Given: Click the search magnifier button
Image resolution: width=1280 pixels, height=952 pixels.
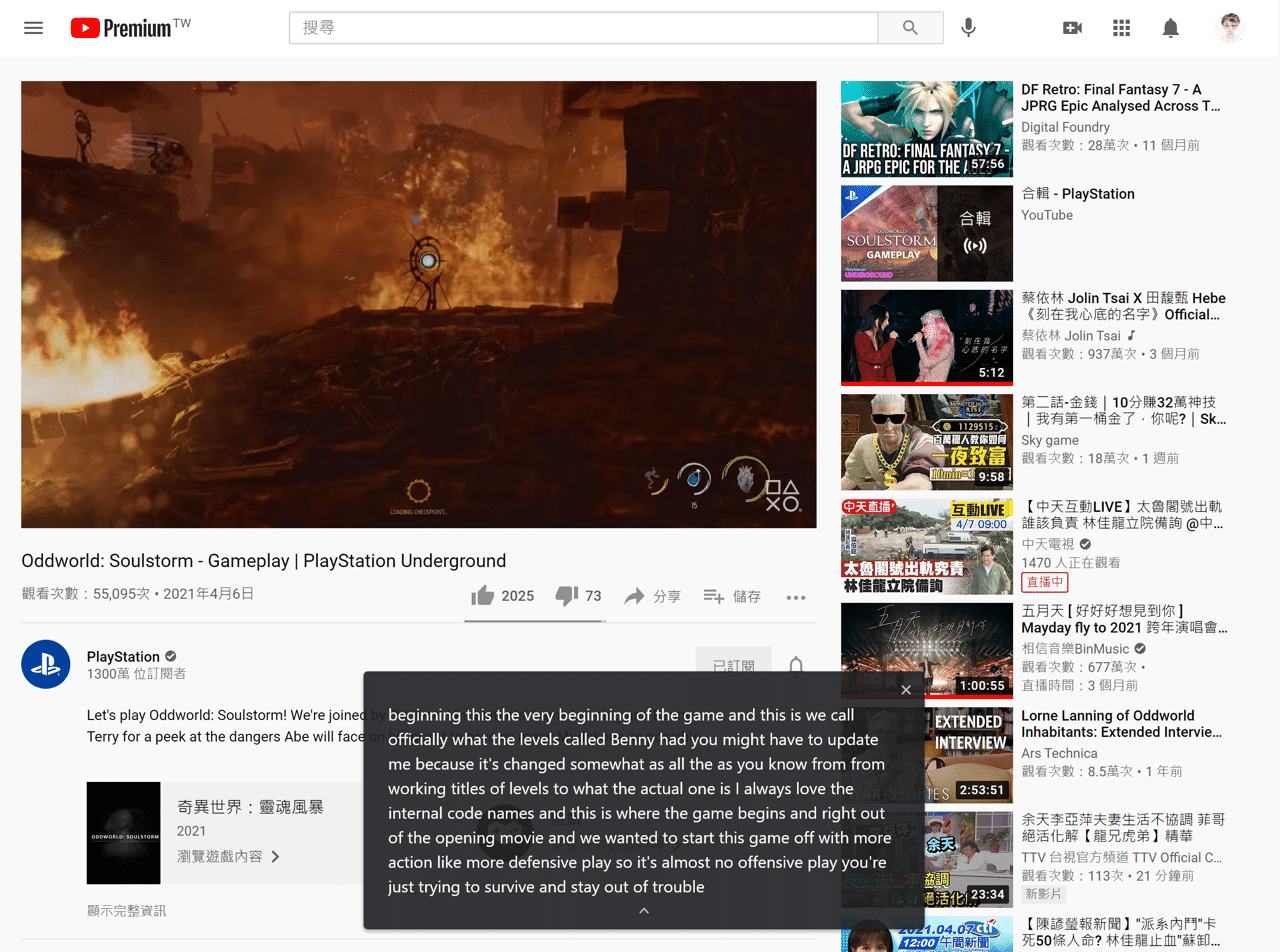Looking at the screenshot, I should coord(910,28).
